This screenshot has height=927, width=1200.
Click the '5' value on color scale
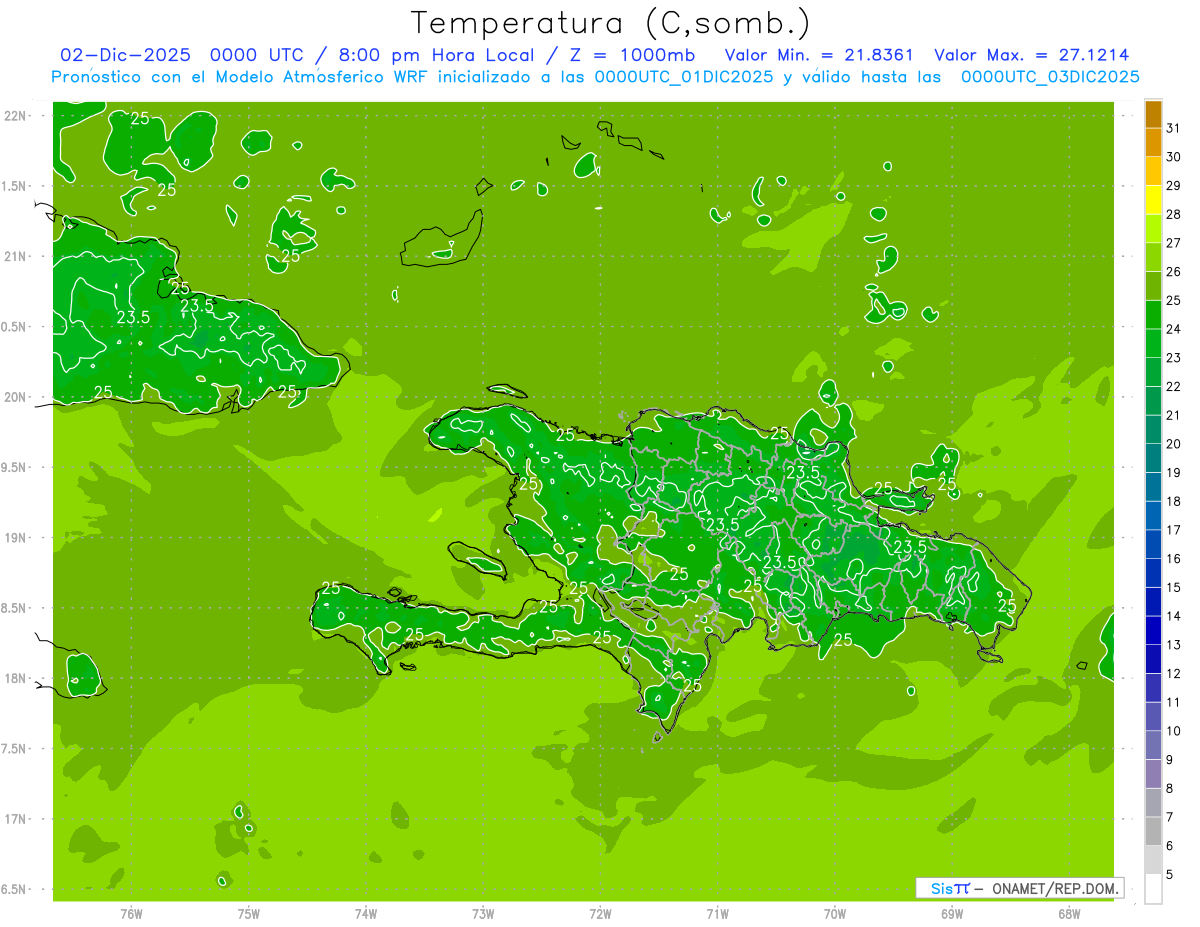[1170, 875]
